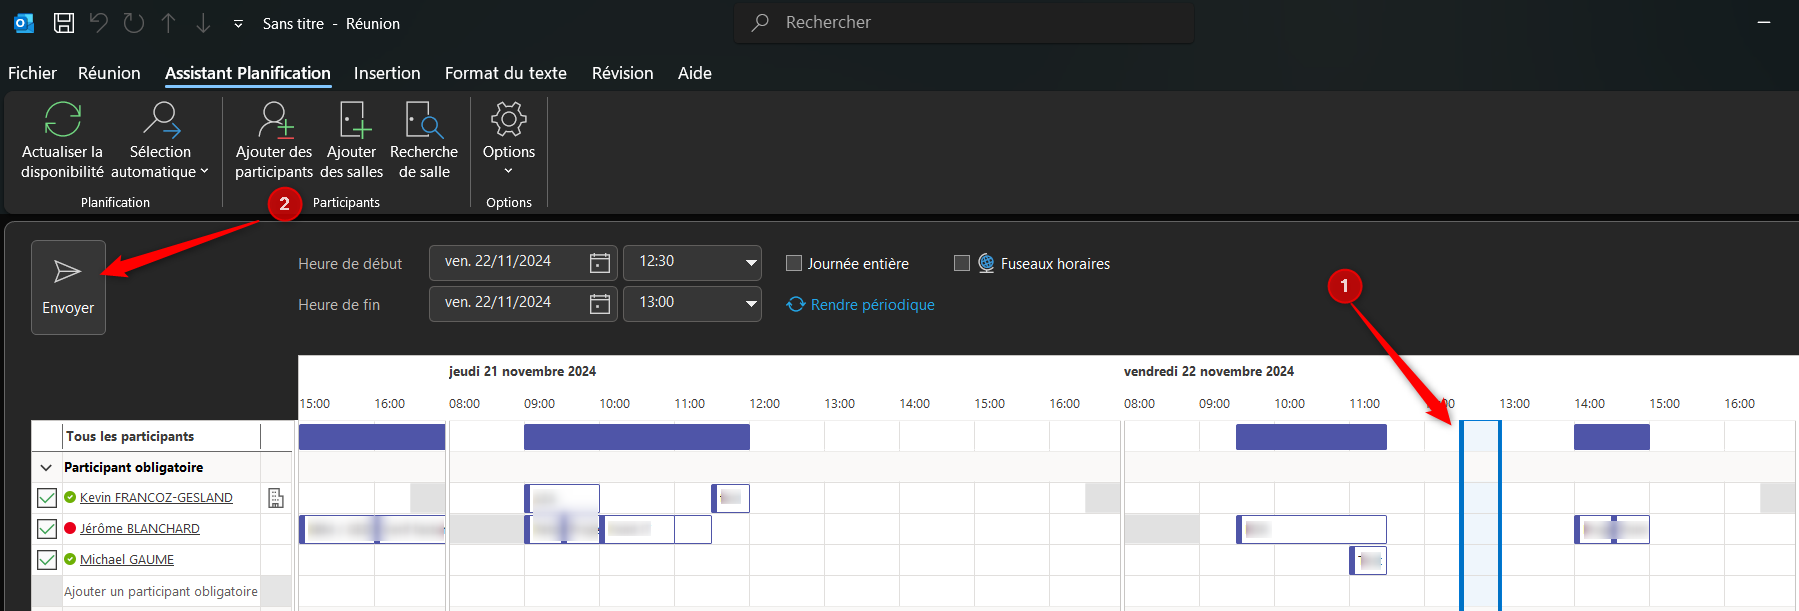Uncheck Jérôme BLANCHARD participant checkbox
Screen dimensions: 1799x611
point(47,529)
